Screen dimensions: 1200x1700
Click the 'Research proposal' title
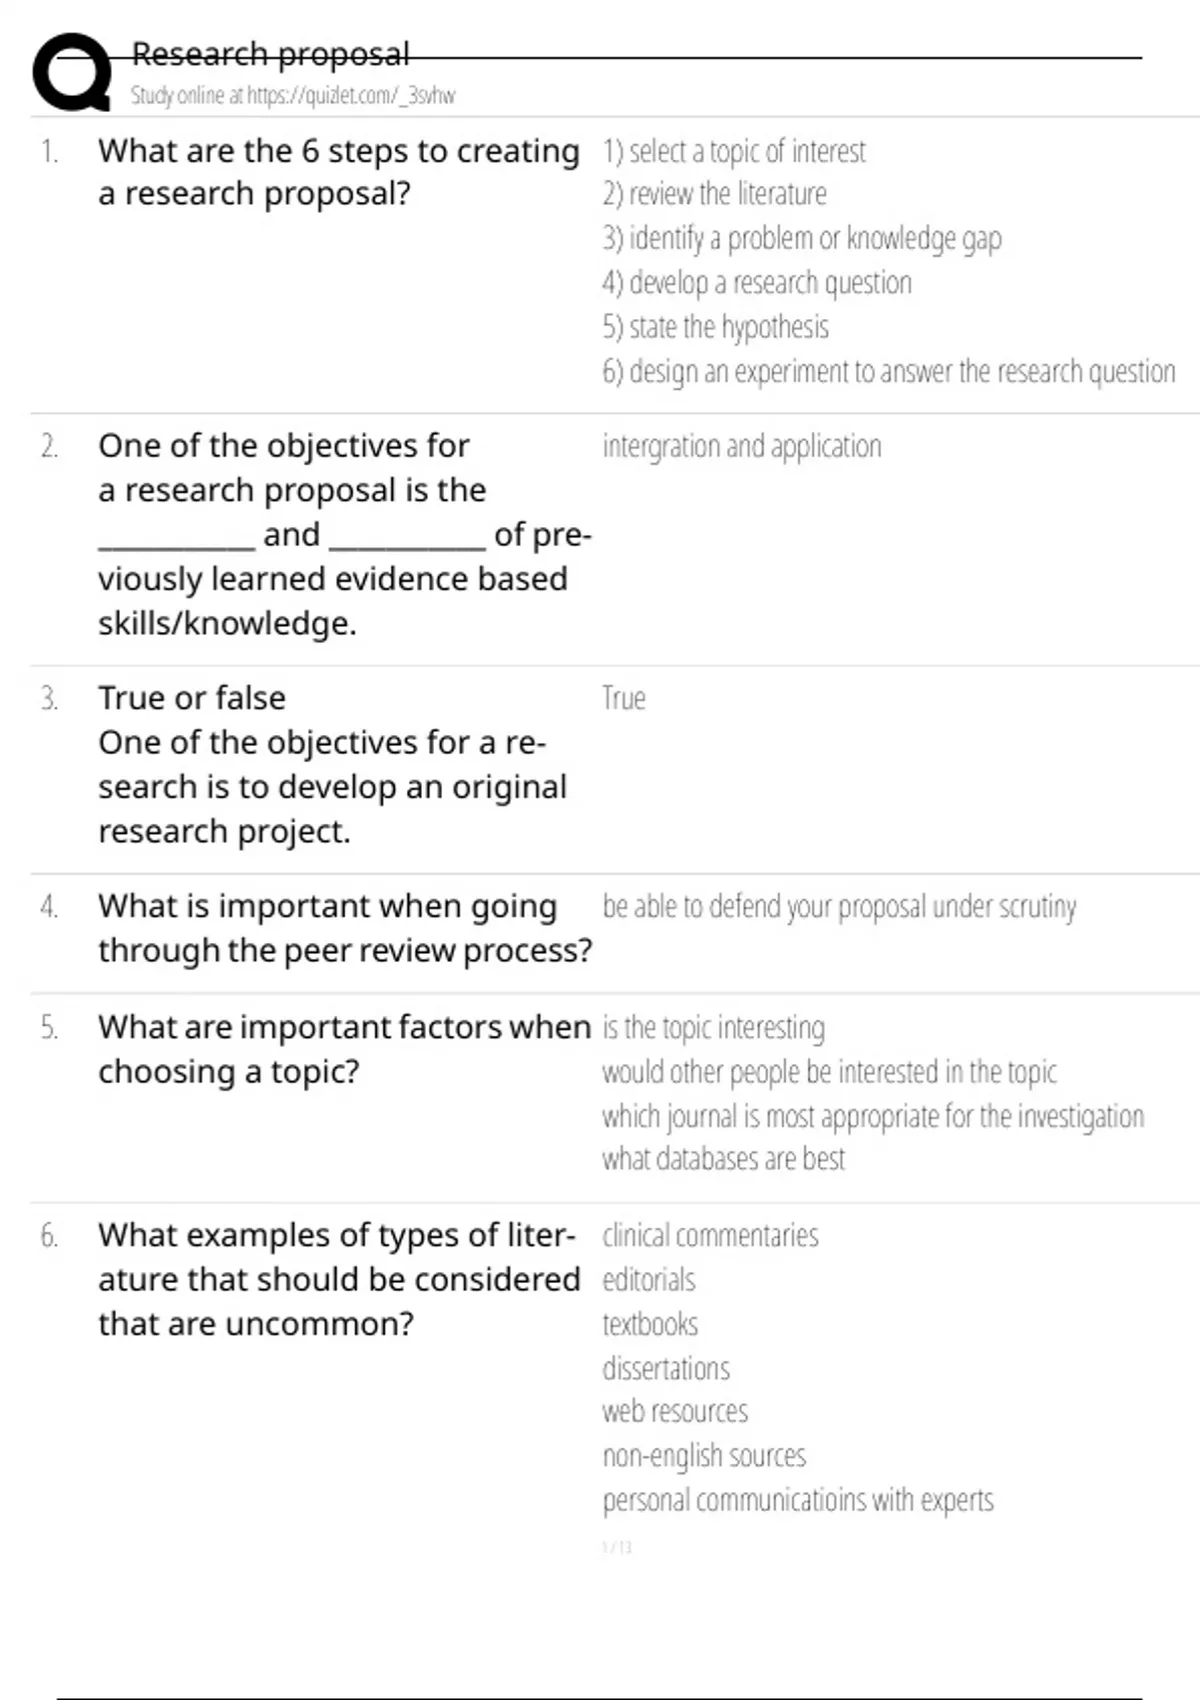click(x=270, y=54)
